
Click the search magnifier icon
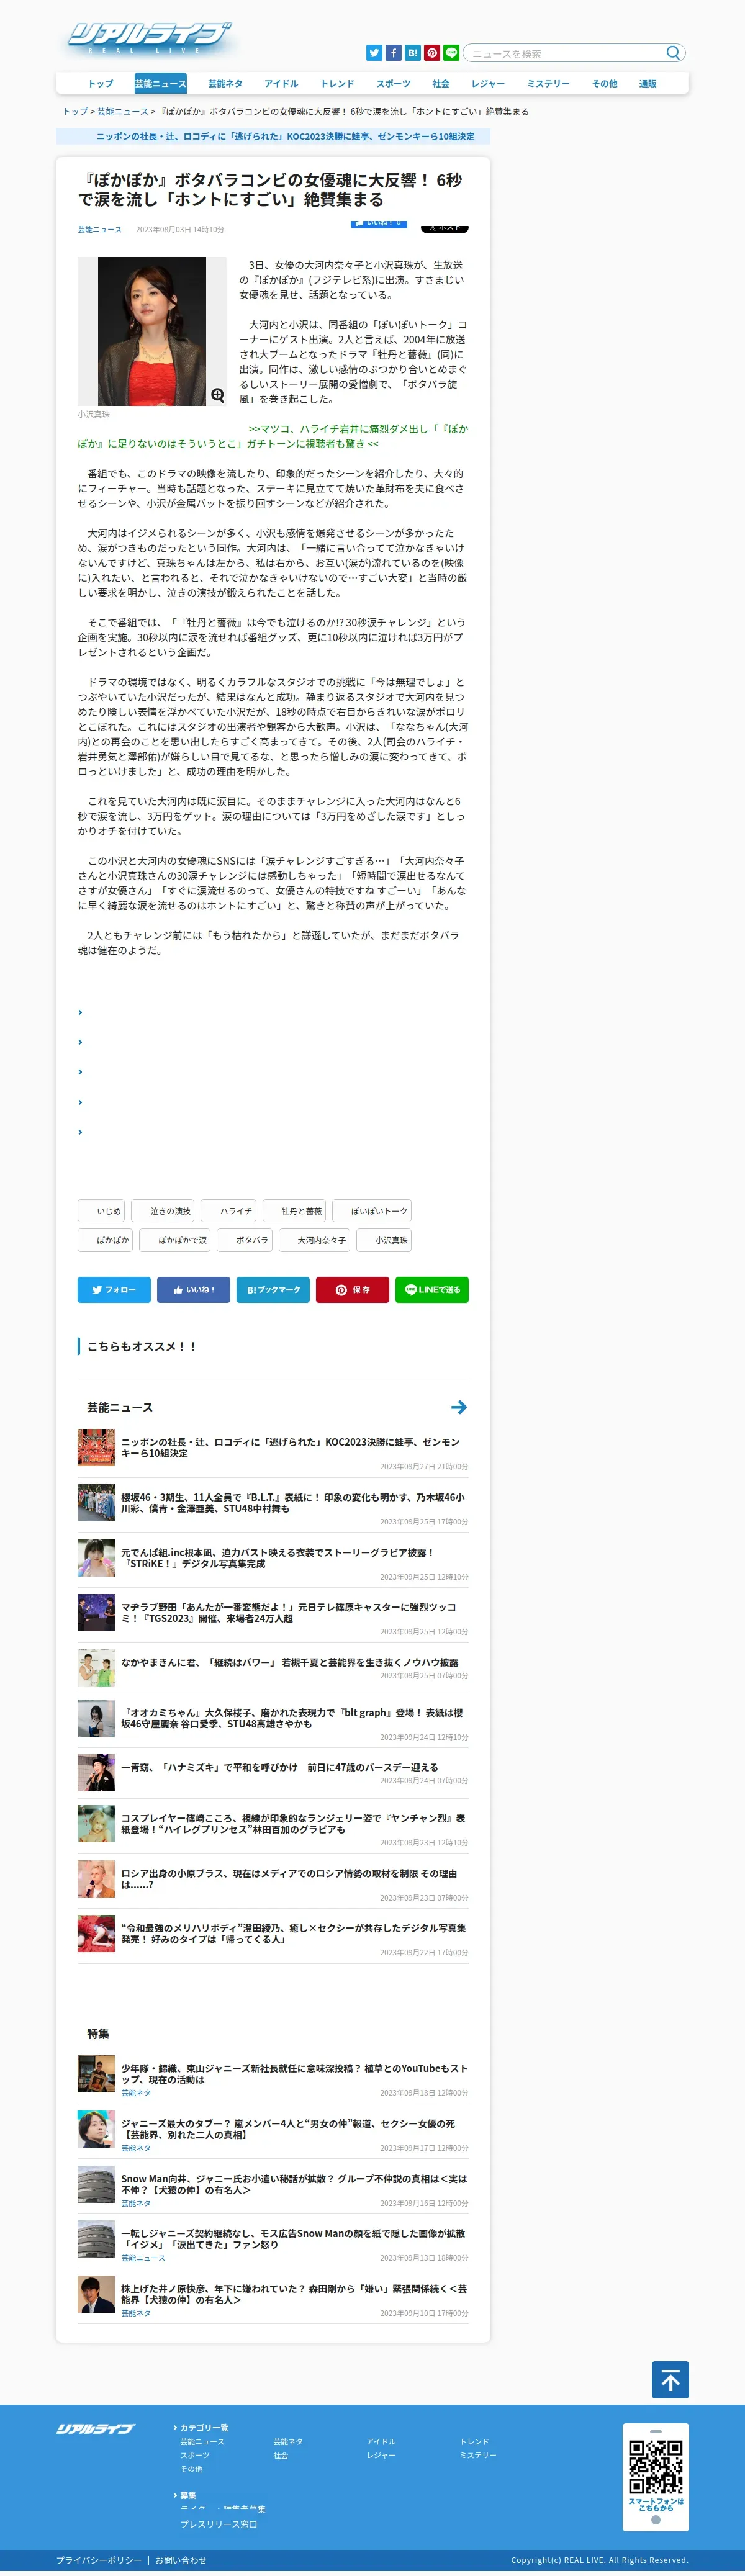coord(673,53)
